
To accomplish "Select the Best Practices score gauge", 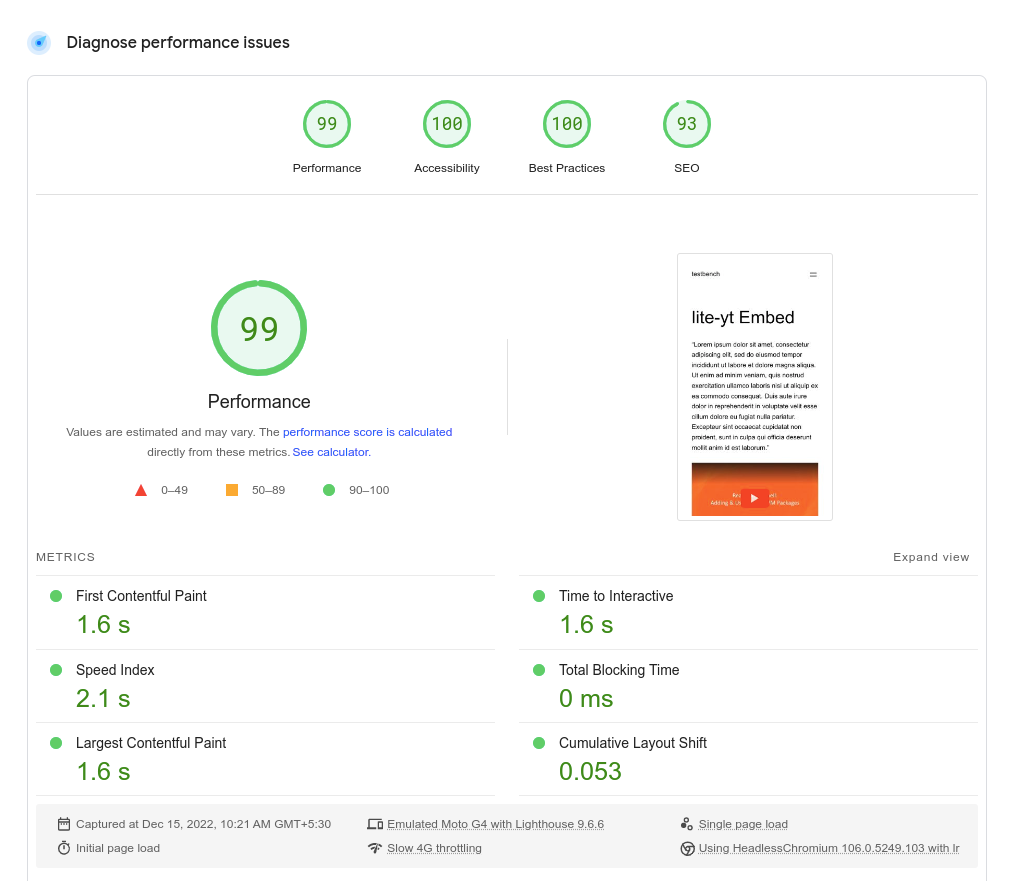I will 567,125.
